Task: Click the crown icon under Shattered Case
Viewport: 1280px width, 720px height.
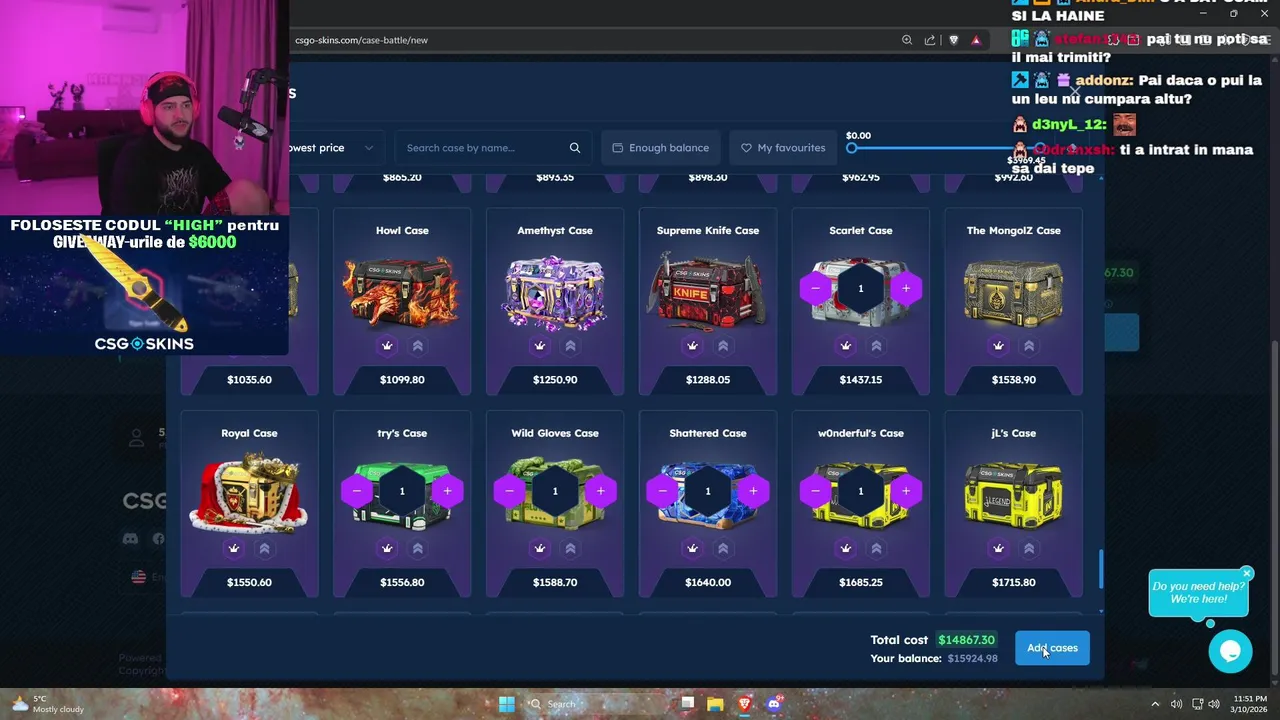Action: coord(692,549)
